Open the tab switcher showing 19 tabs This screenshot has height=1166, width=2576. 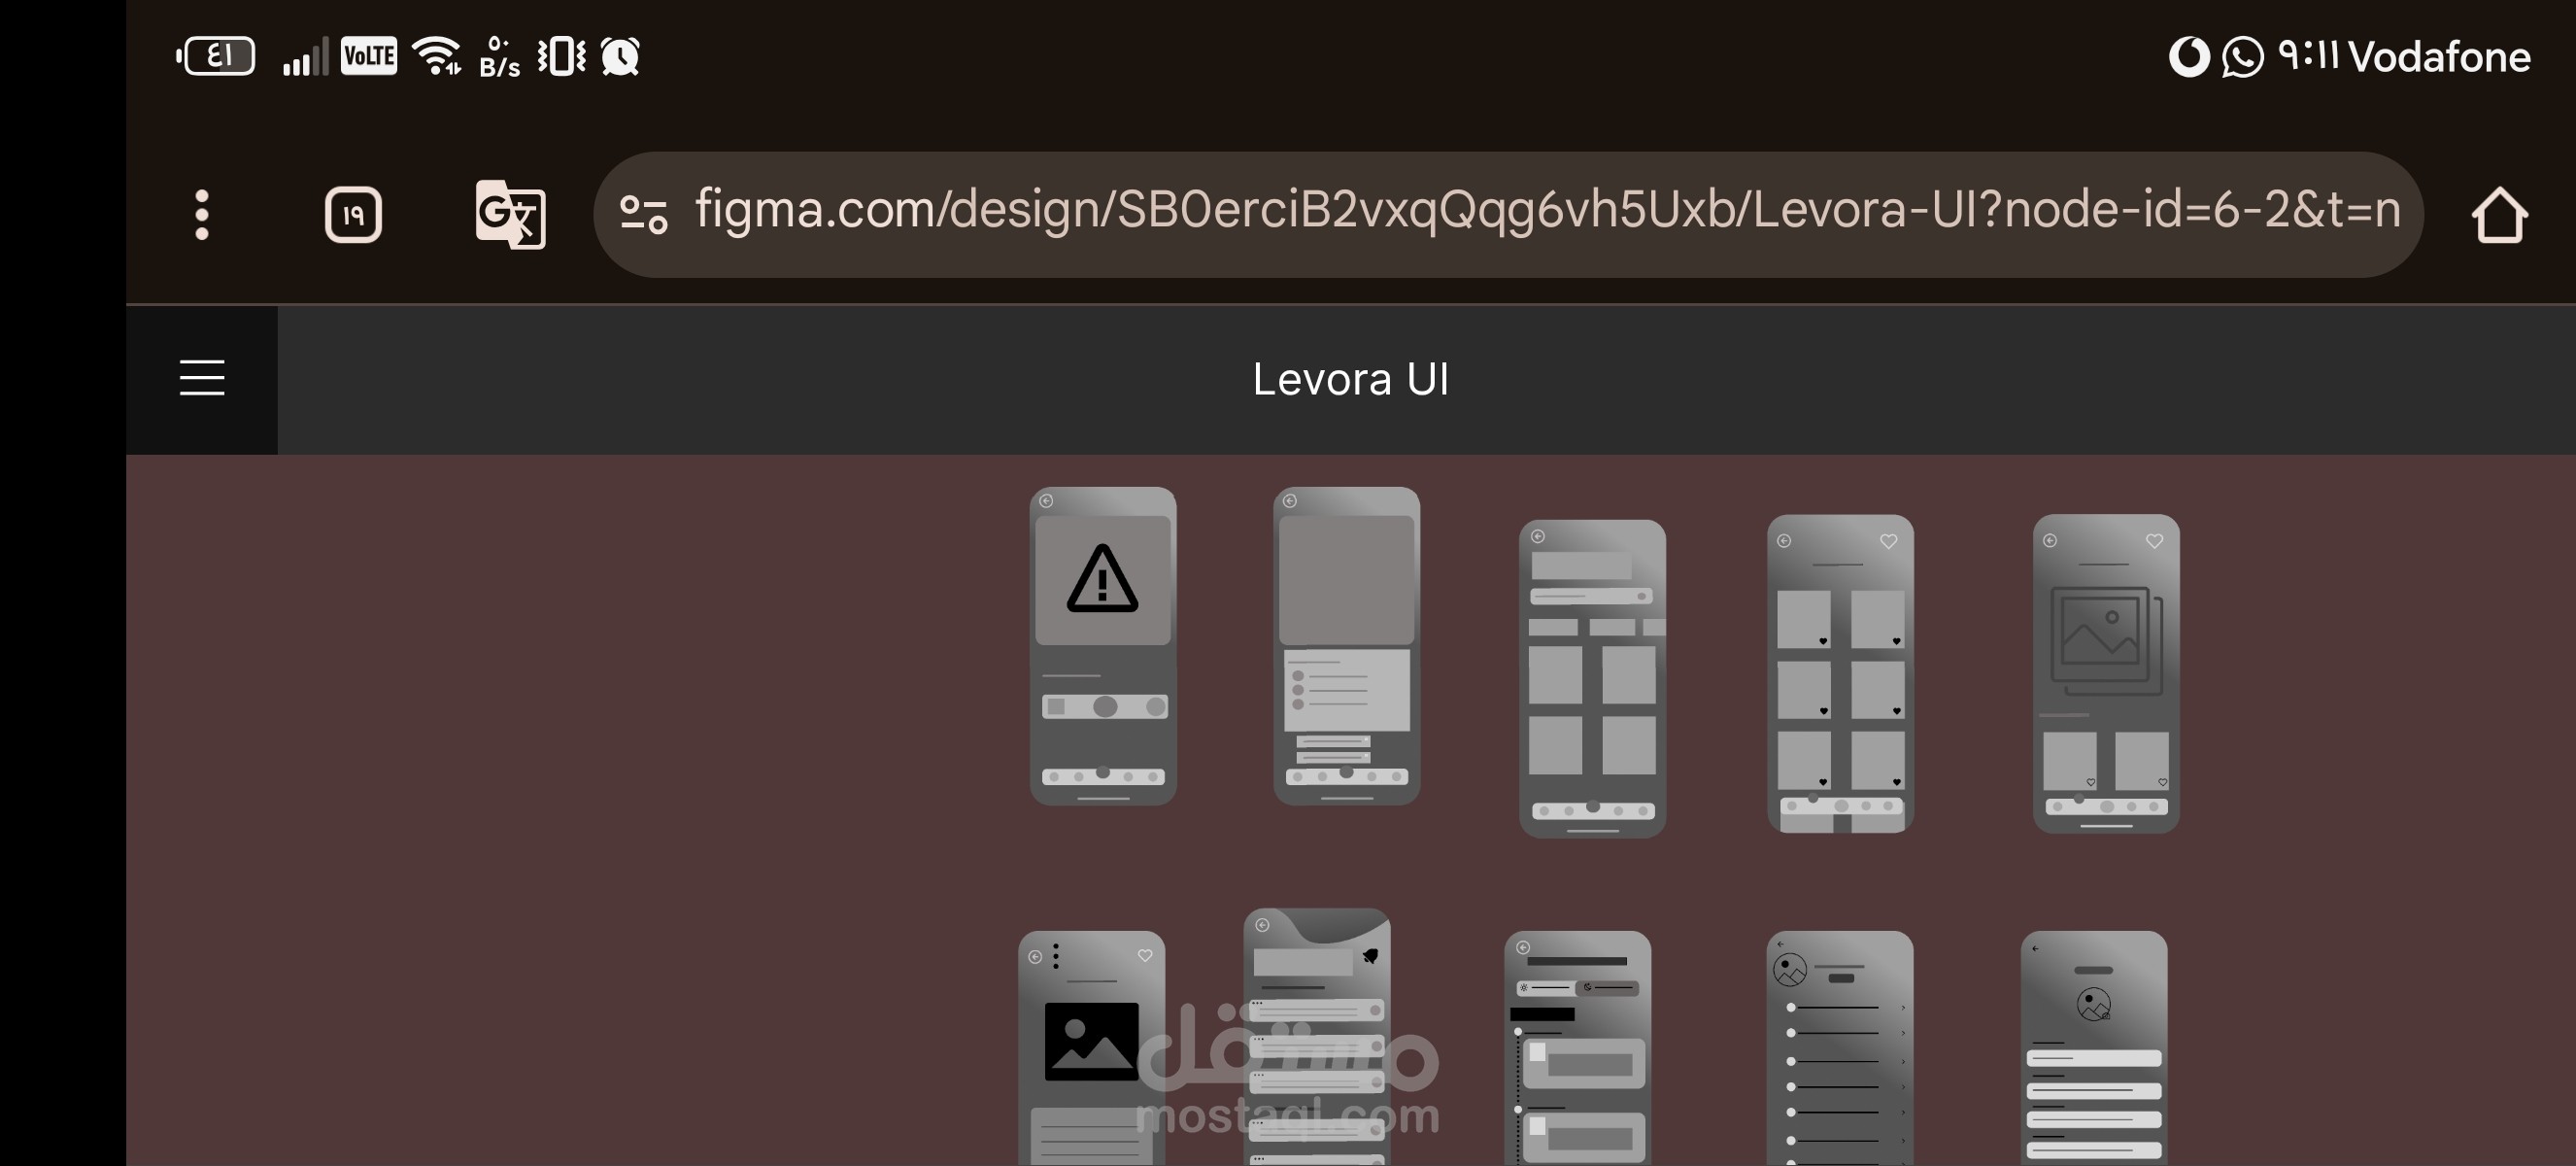tap(353, 215)
